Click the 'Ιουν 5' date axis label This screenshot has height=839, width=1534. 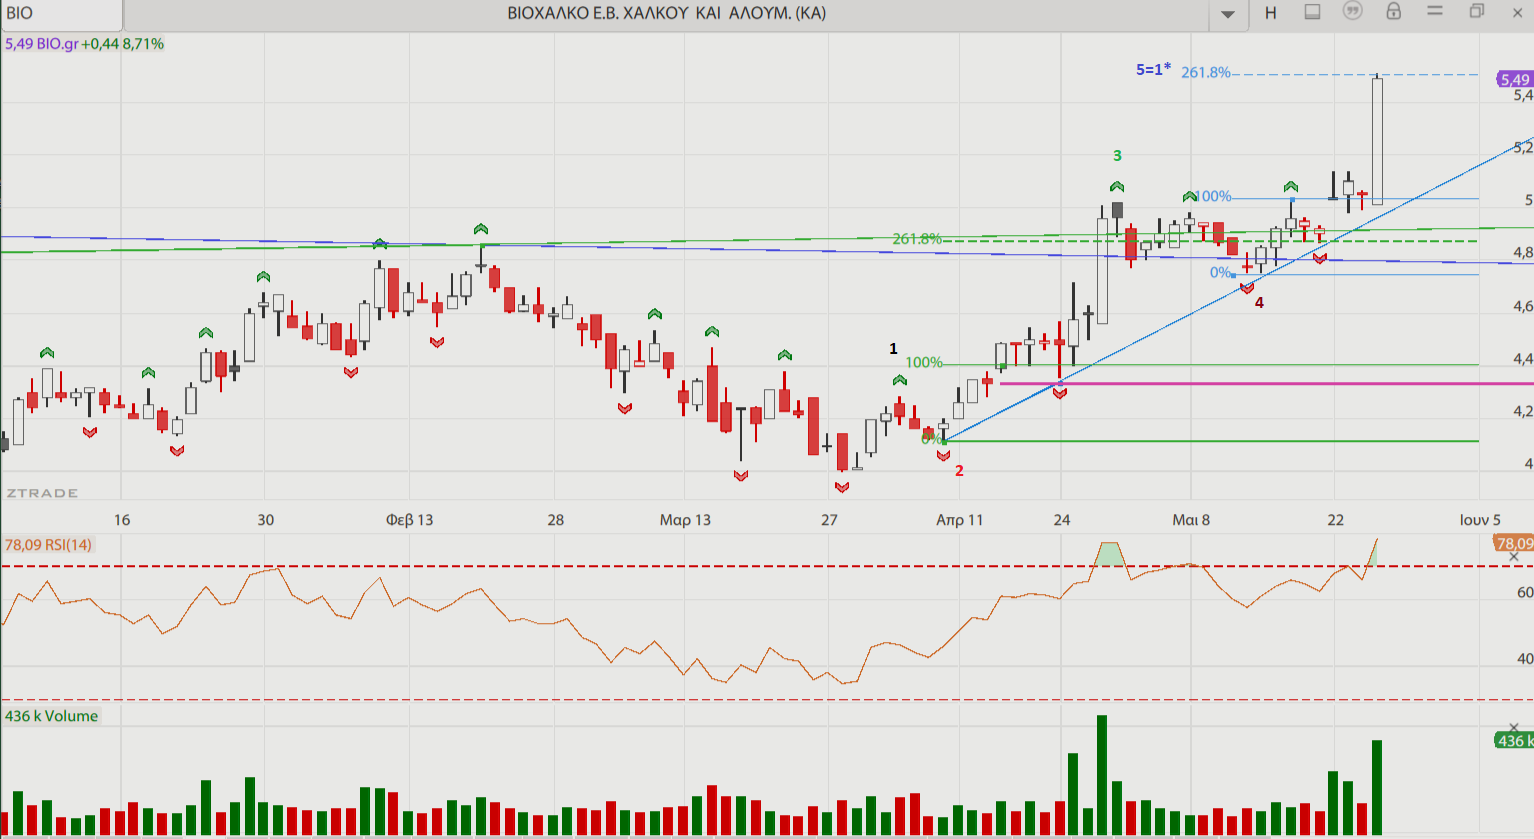[1480, 520]
